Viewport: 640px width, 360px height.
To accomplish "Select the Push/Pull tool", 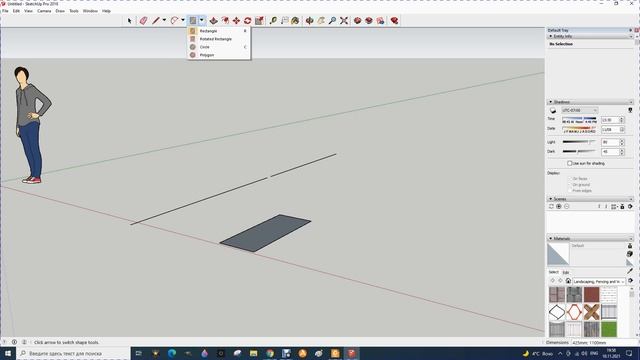I will point(213,20).
